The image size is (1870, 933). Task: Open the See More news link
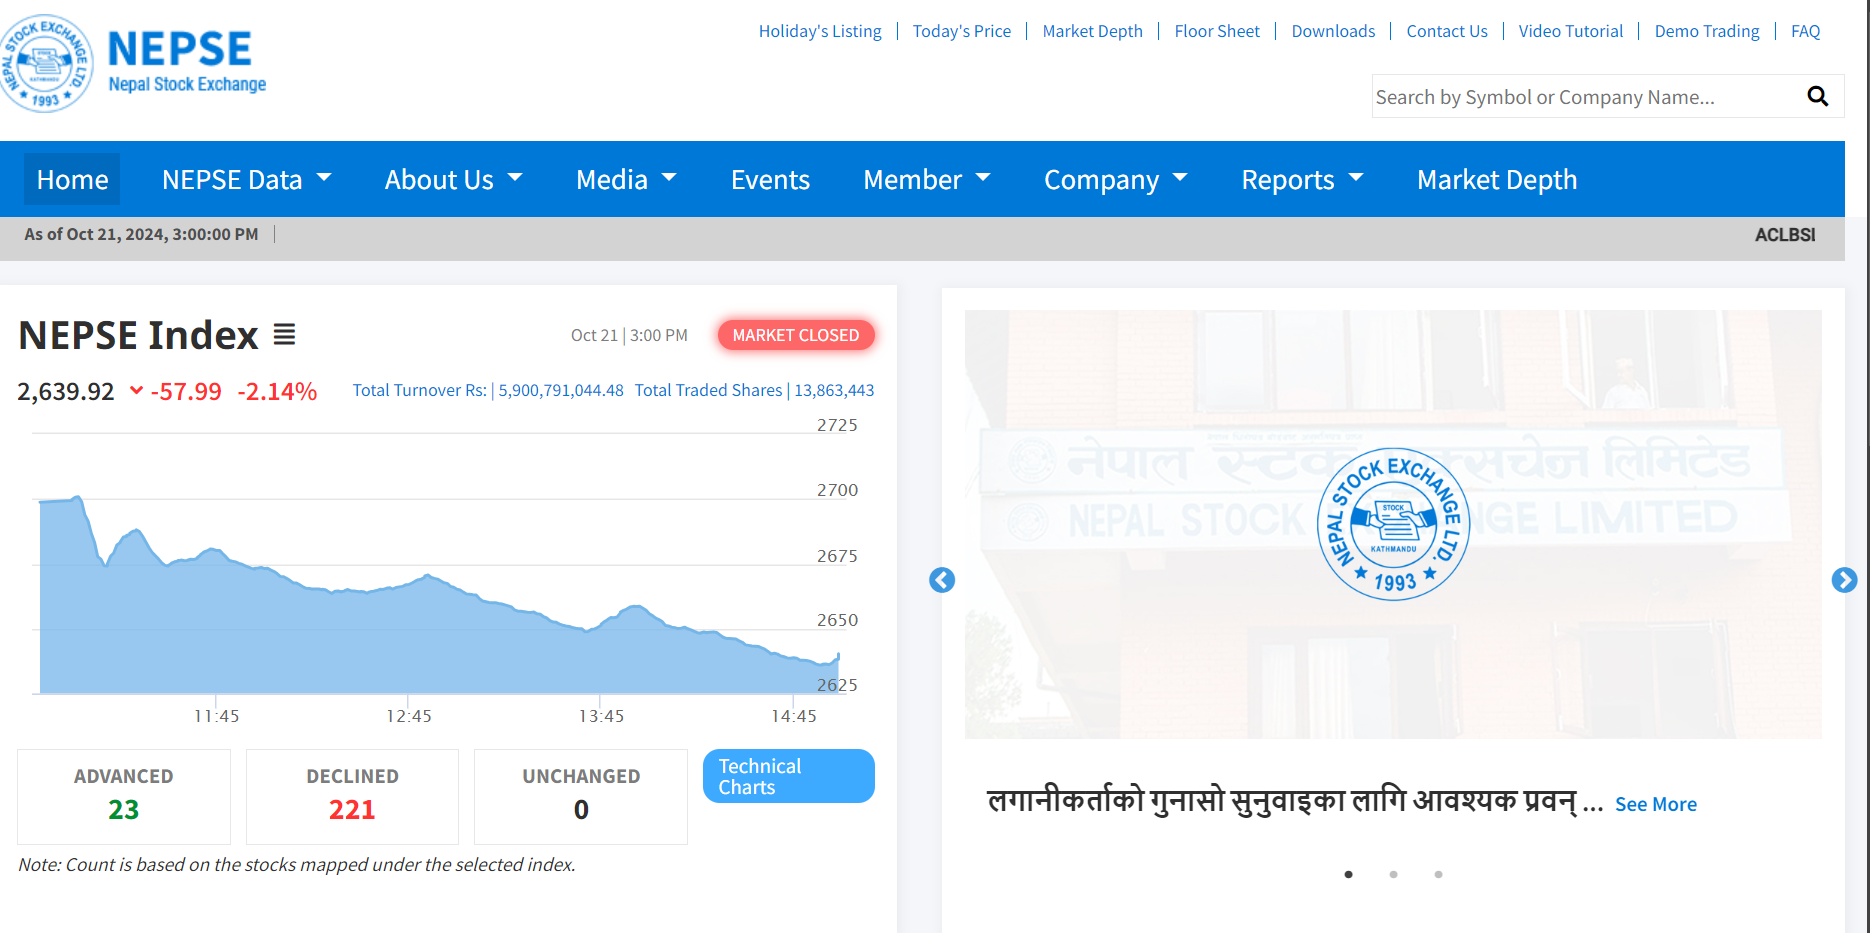(1656, 804)
